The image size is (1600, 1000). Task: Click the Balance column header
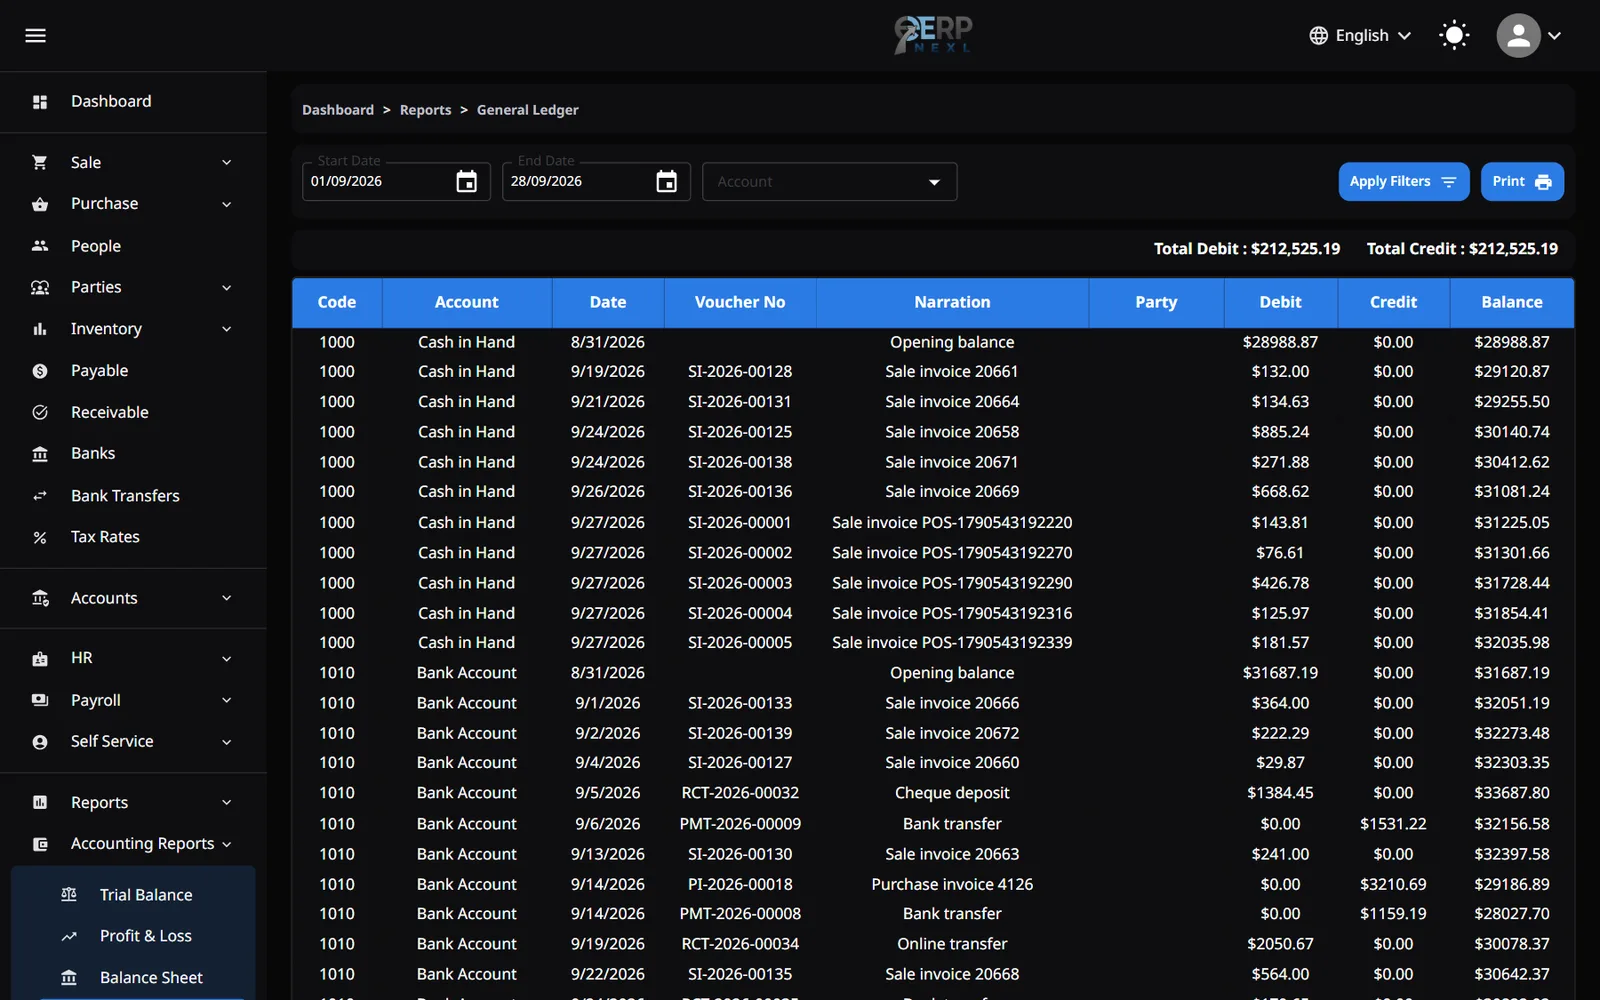(x=1512, y=302)
